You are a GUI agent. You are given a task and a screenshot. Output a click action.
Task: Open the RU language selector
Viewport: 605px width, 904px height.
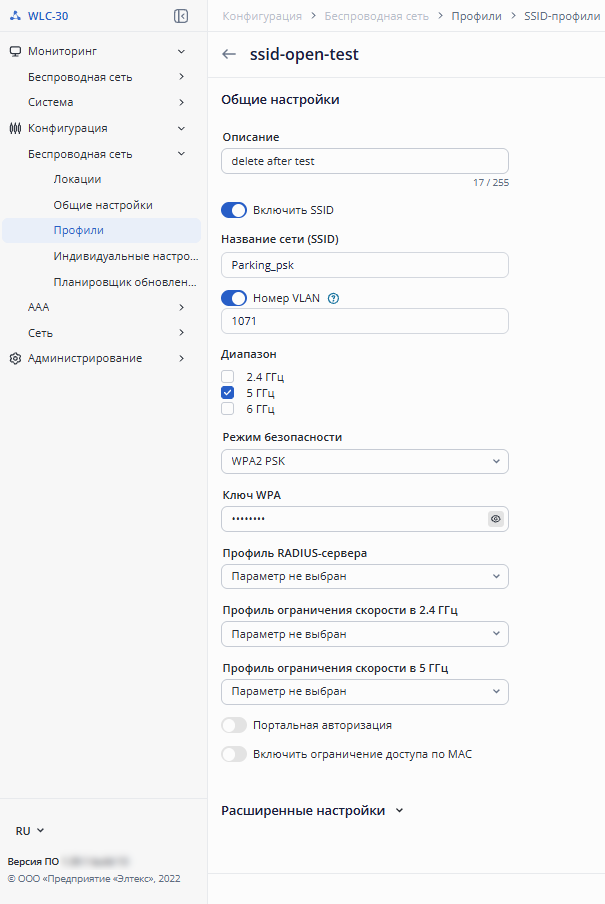30,831
